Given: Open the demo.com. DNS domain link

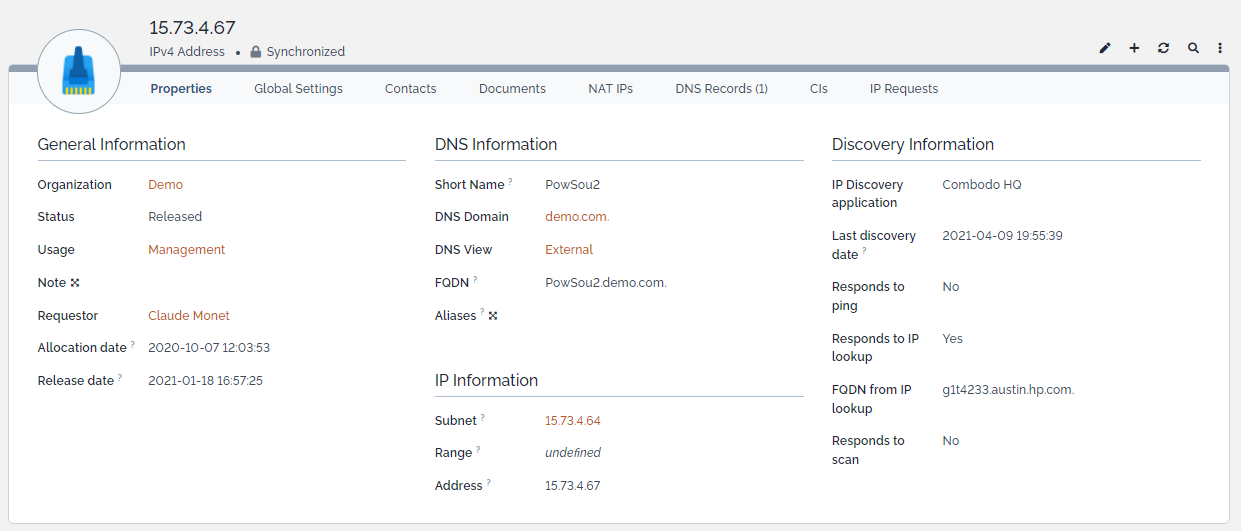Looking at the screenshot, I should pyautogui.click(x=577, y=217).
